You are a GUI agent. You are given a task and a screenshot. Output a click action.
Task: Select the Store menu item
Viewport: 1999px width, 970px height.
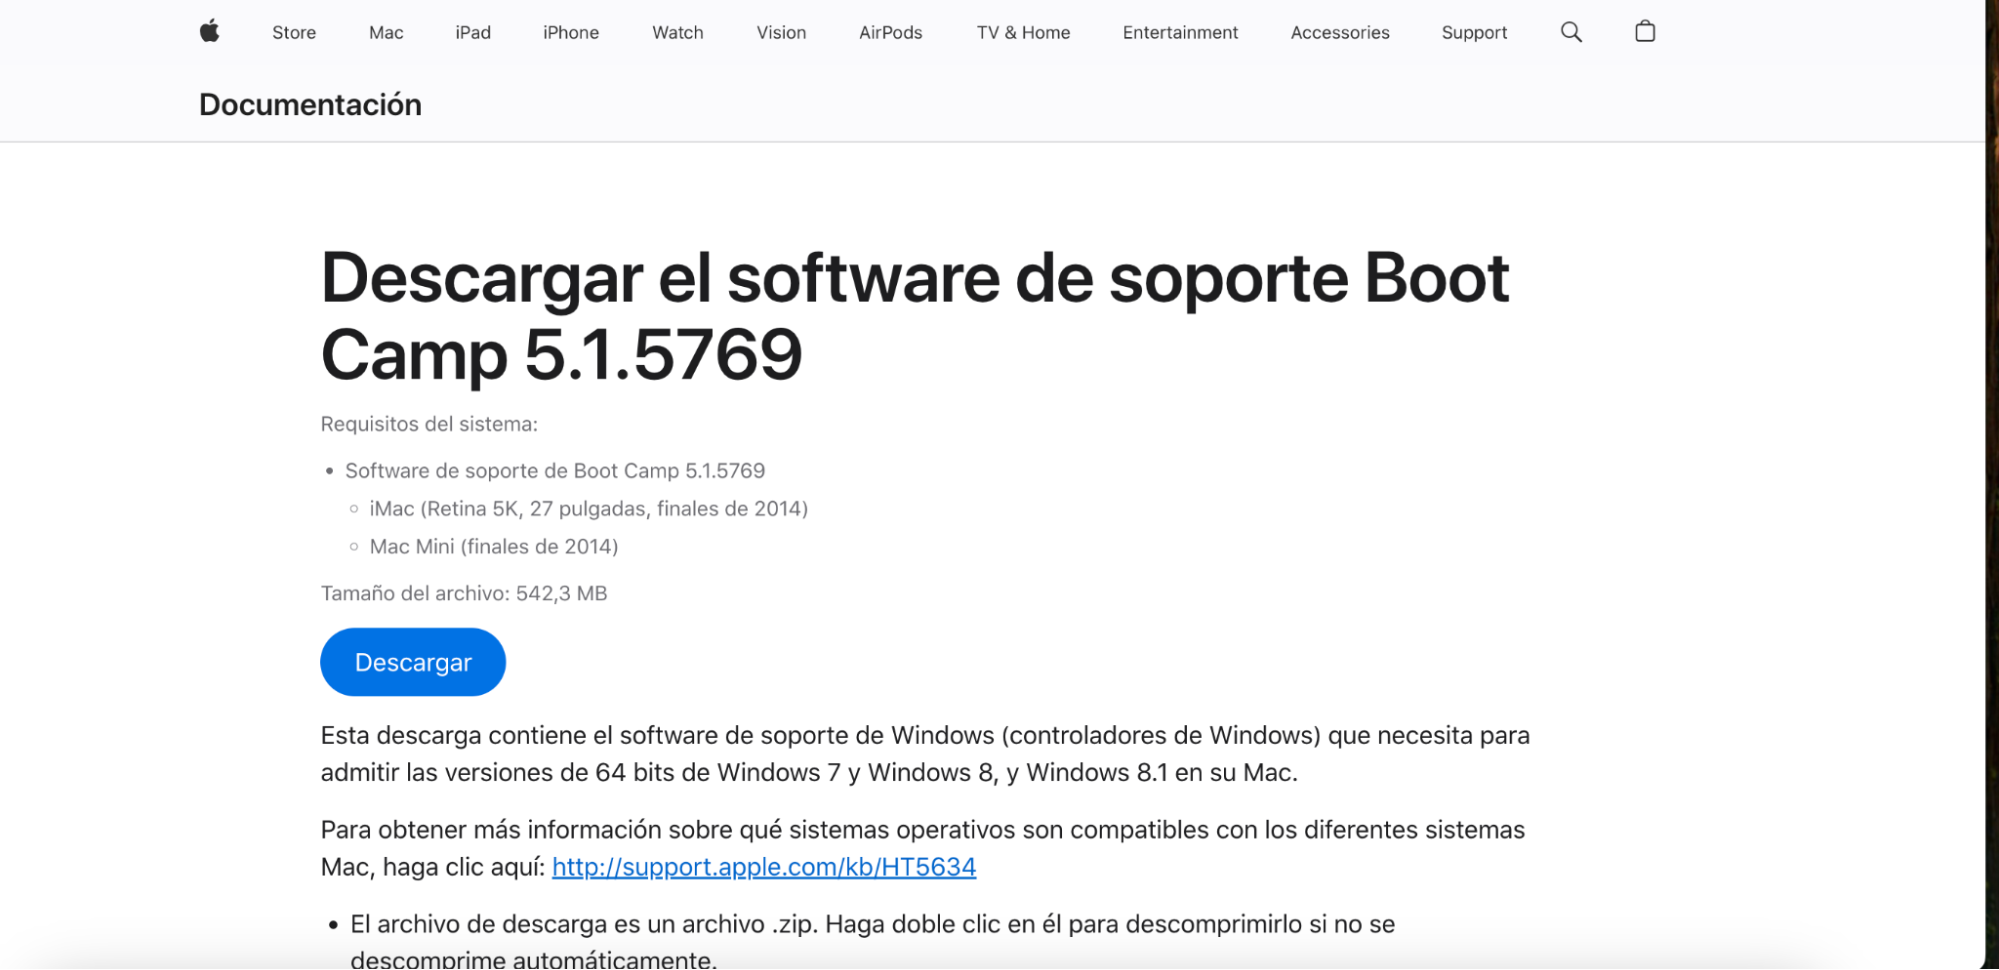[293, 32]
